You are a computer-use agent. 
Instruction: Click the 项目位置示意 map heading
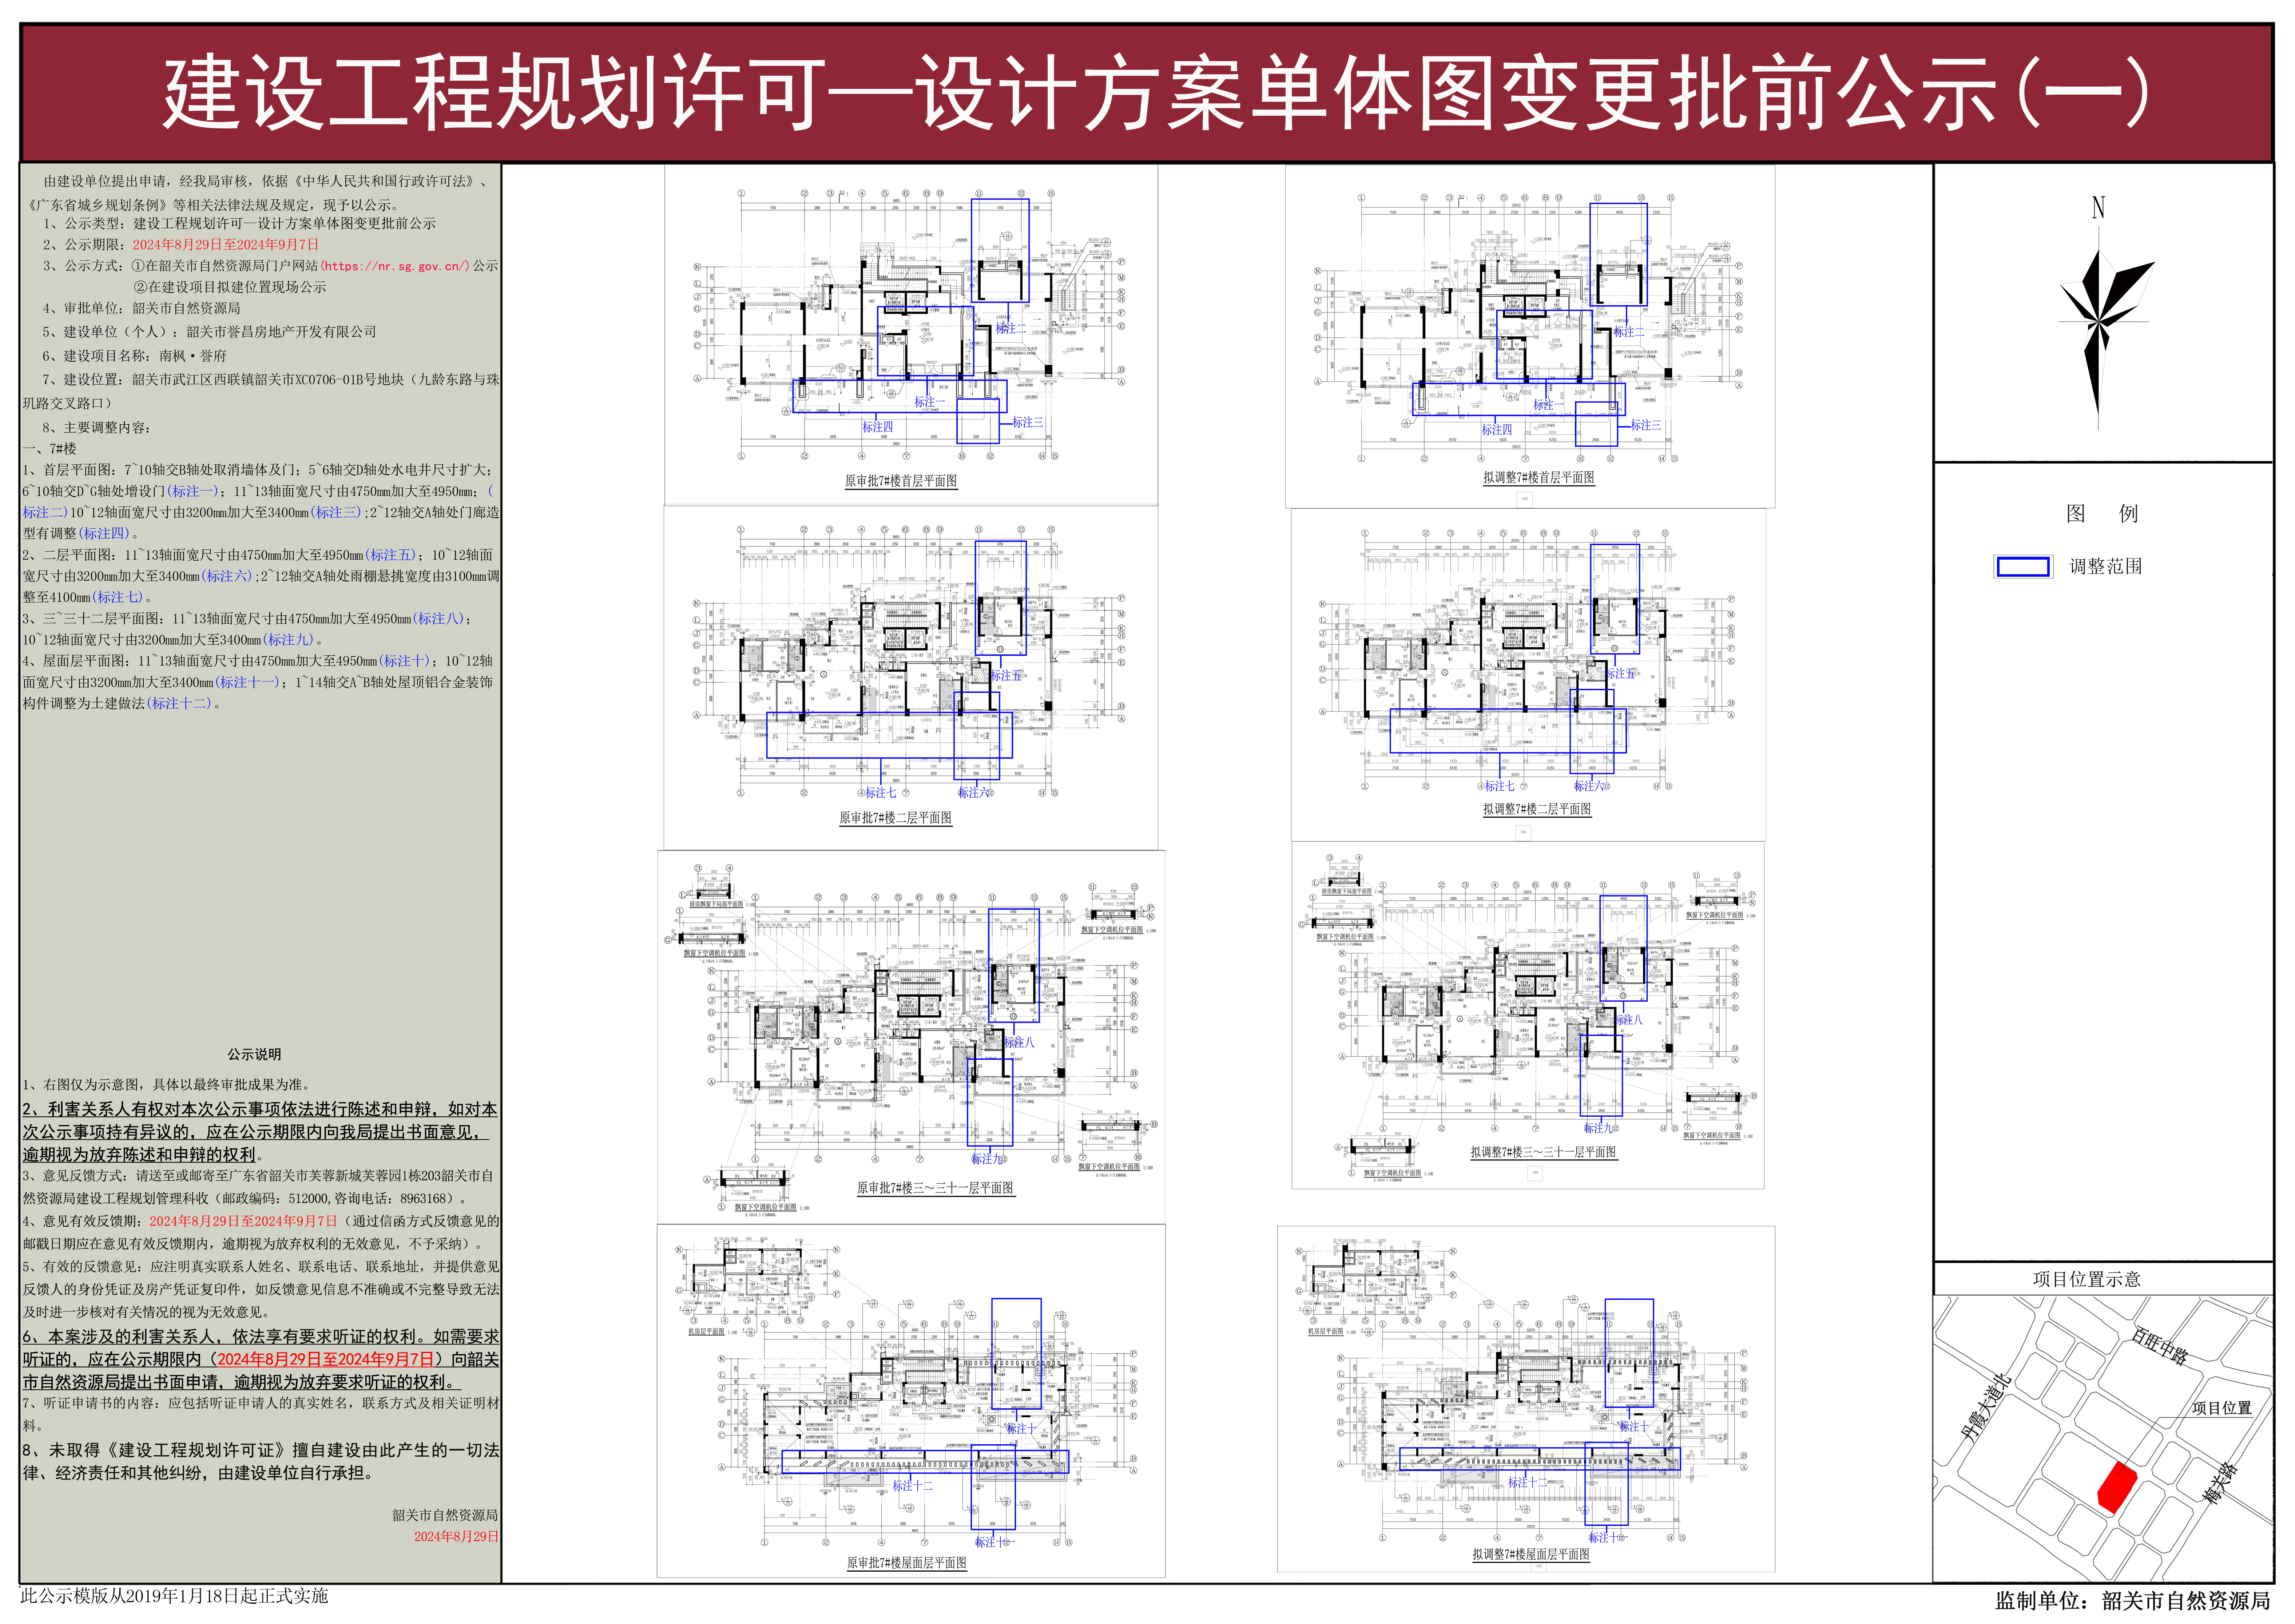tap(2087, 1279)
